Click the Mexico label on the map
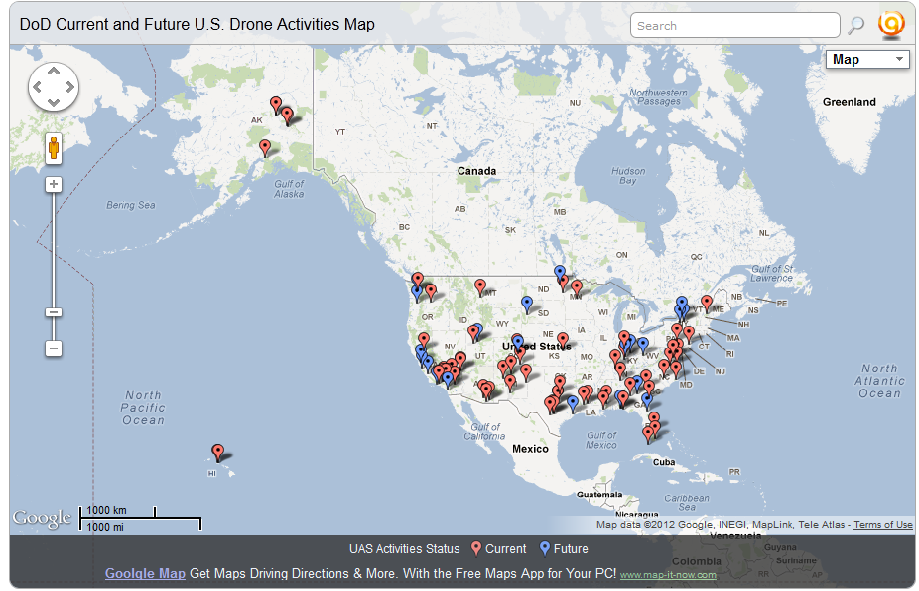The image size is (919, 591). [x=530, y=449]
